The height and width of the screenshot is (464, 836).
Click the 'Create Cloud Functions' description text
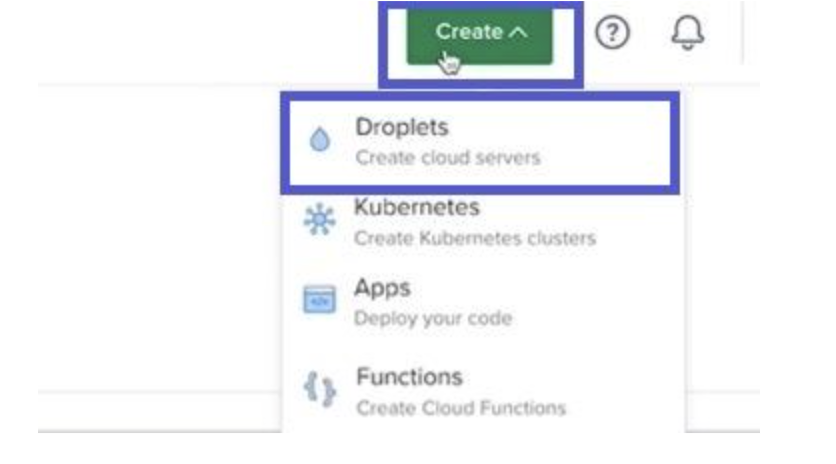[x=461, y=408]
